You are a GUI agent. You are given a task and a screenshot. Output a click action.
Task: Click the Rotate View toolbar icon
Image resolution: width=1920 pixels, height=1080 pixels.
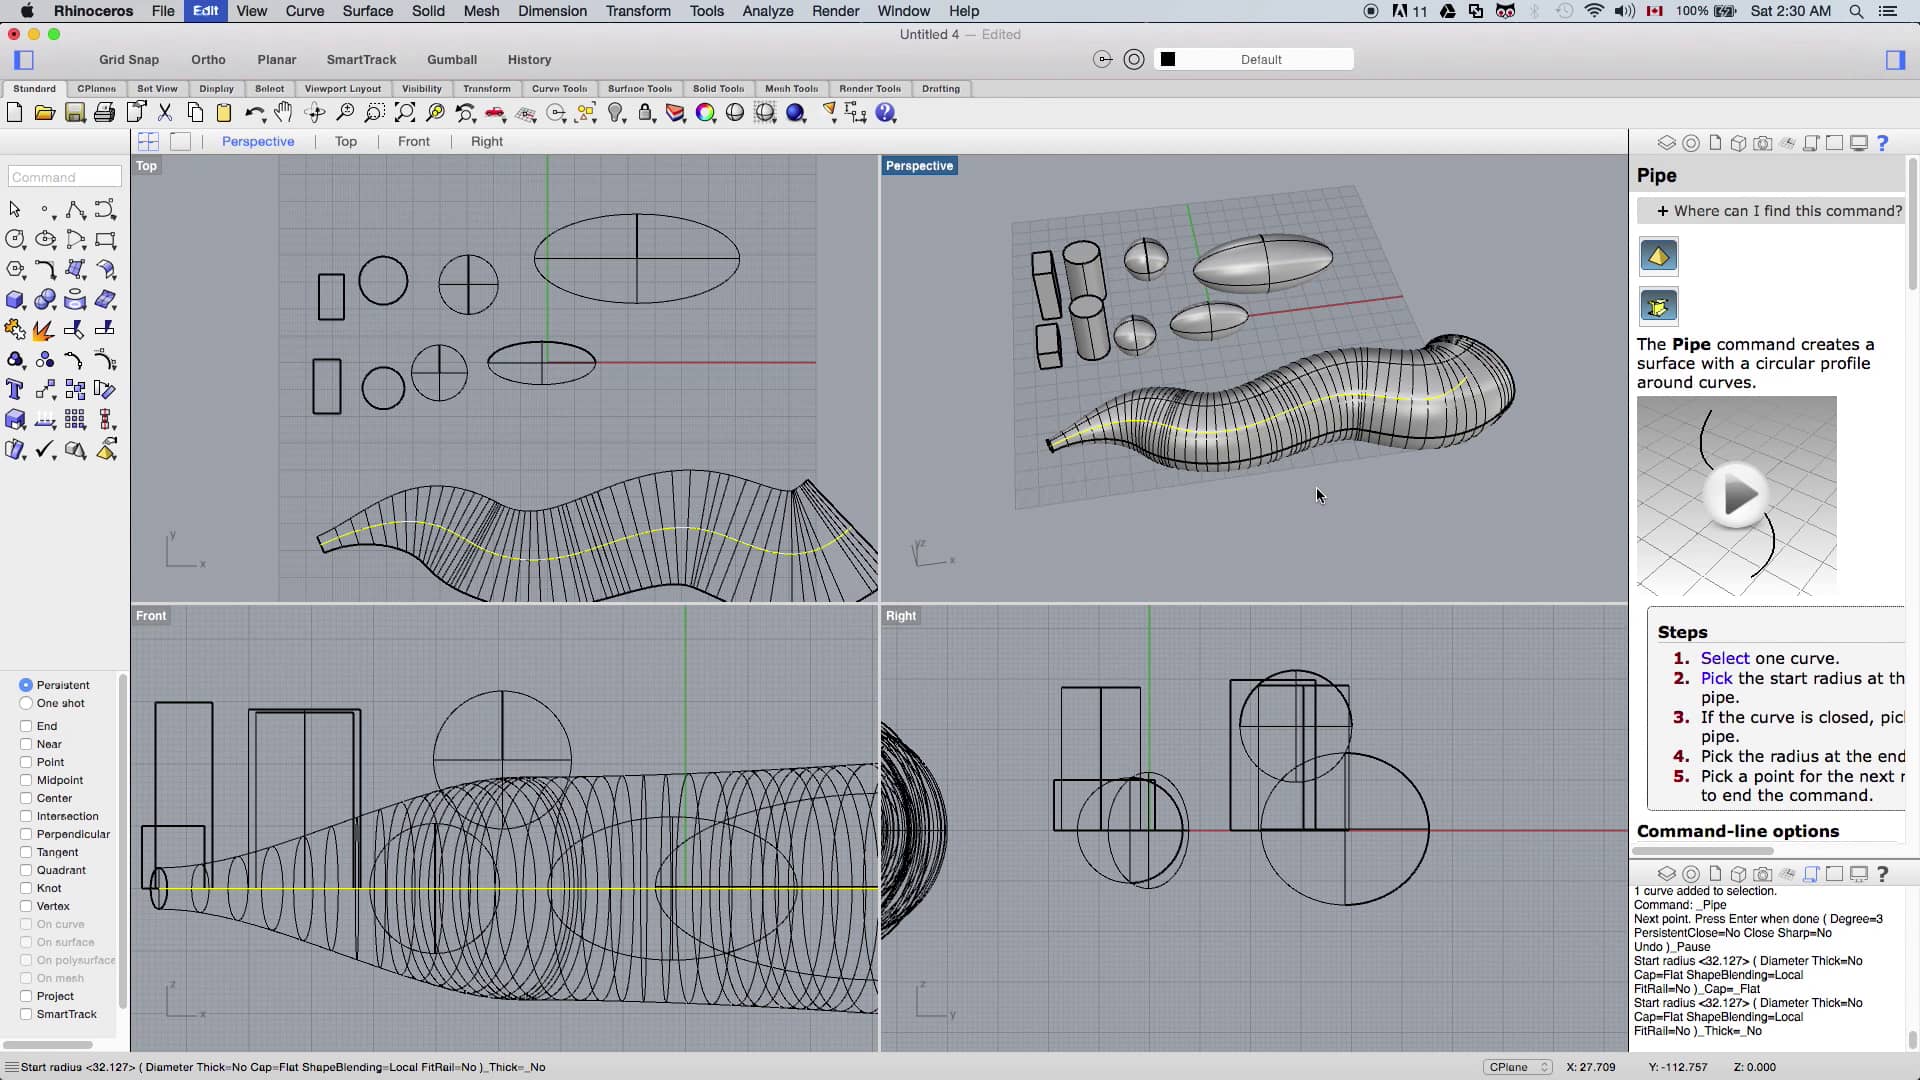point(315,112)
